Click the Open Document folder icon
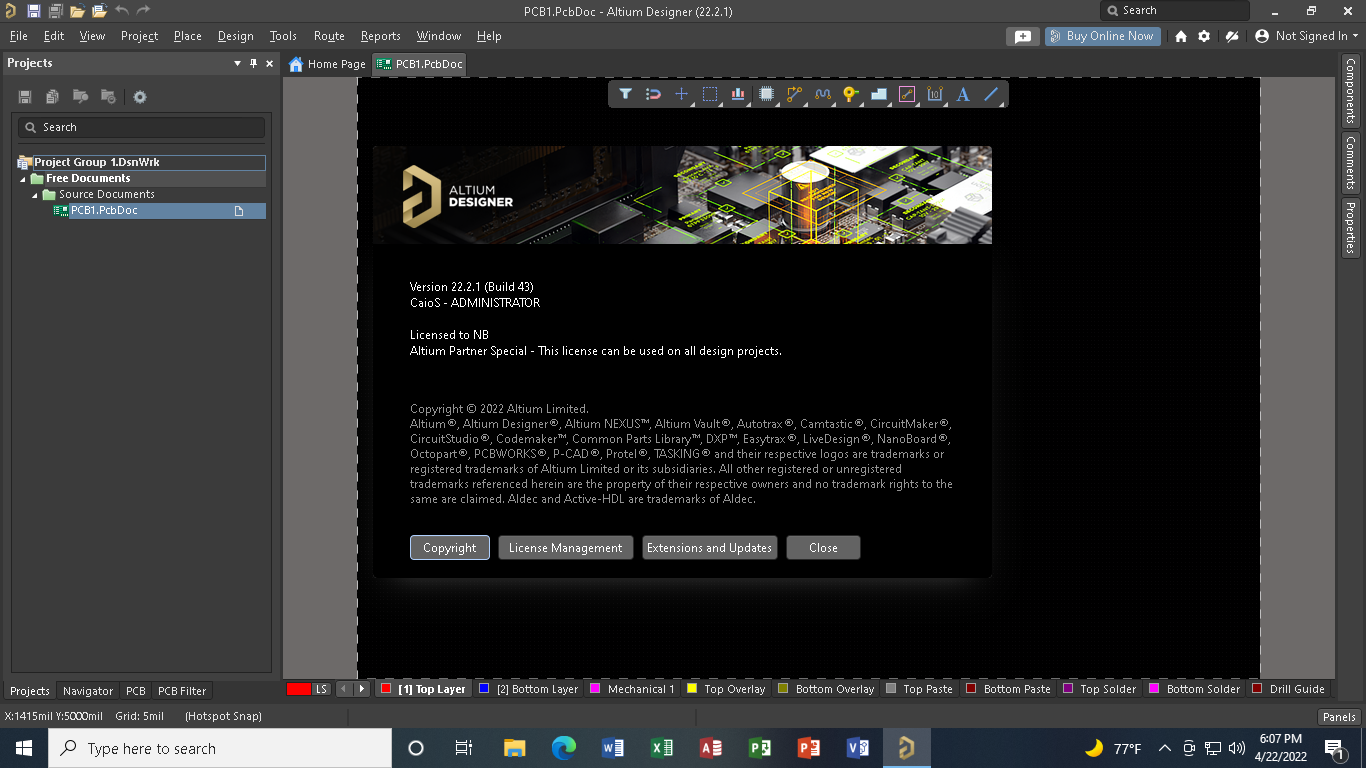The width and height of the screenshot is (1366, 768). coord(77,11)
